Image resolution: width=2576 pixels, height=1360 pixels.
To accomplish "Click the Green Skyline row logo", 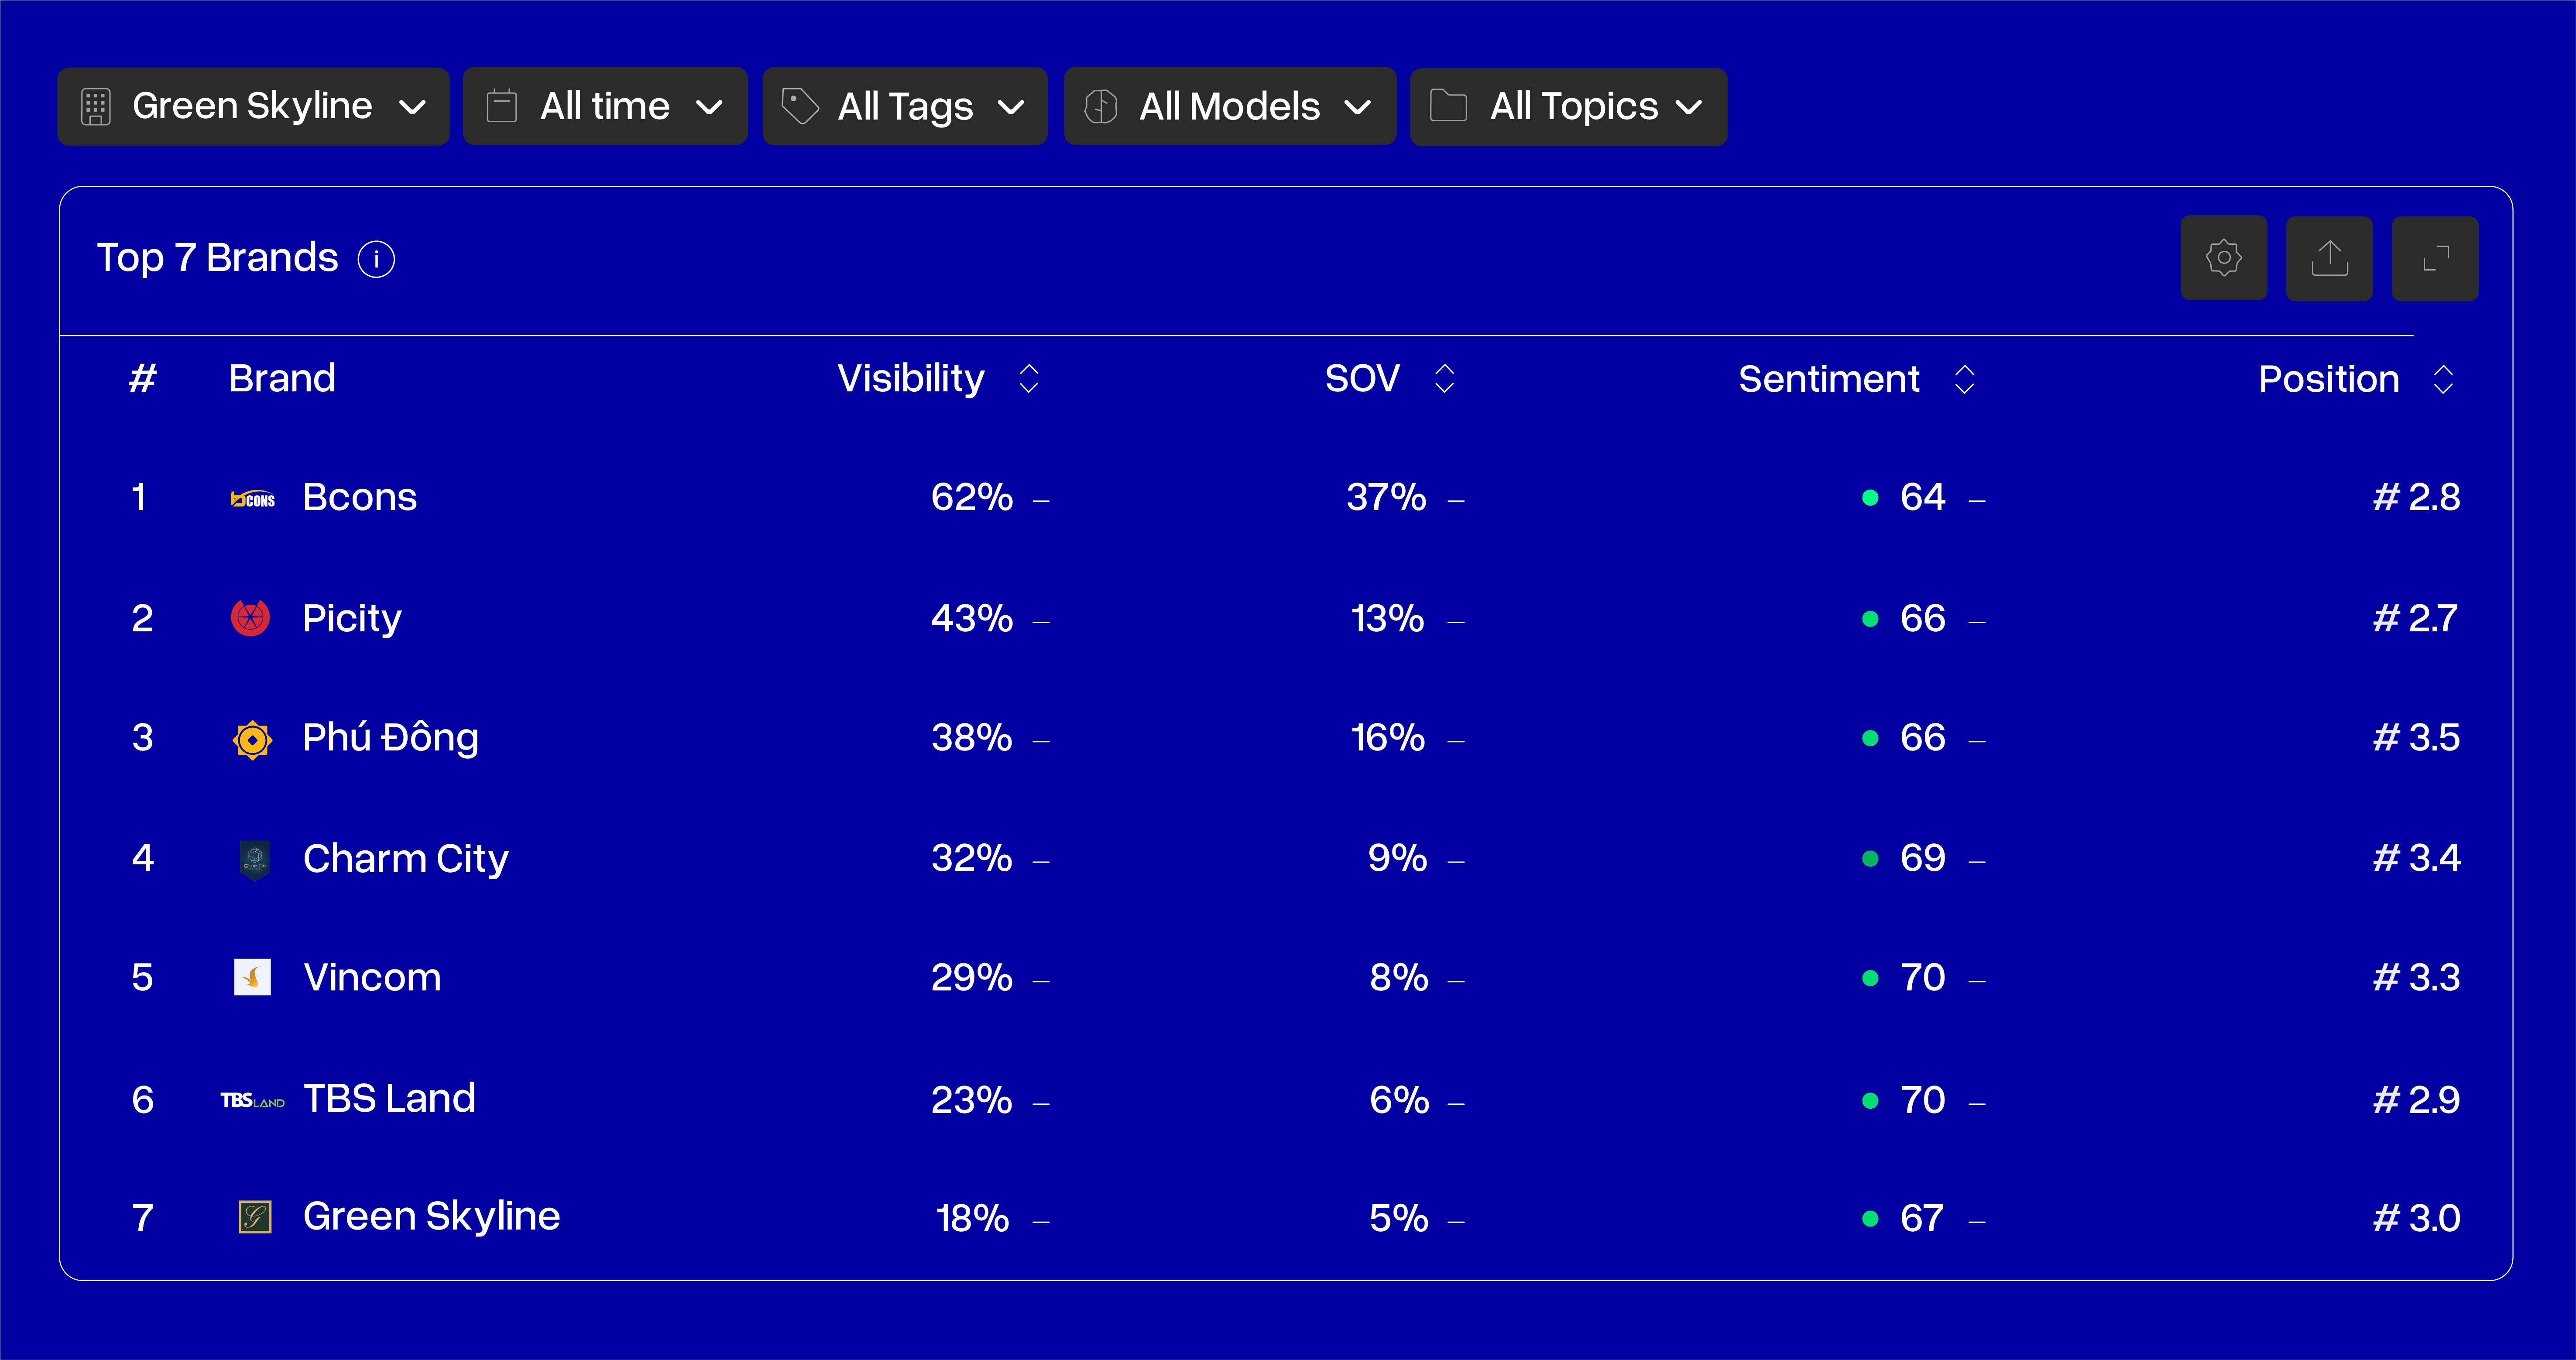I will point(255,1217).
